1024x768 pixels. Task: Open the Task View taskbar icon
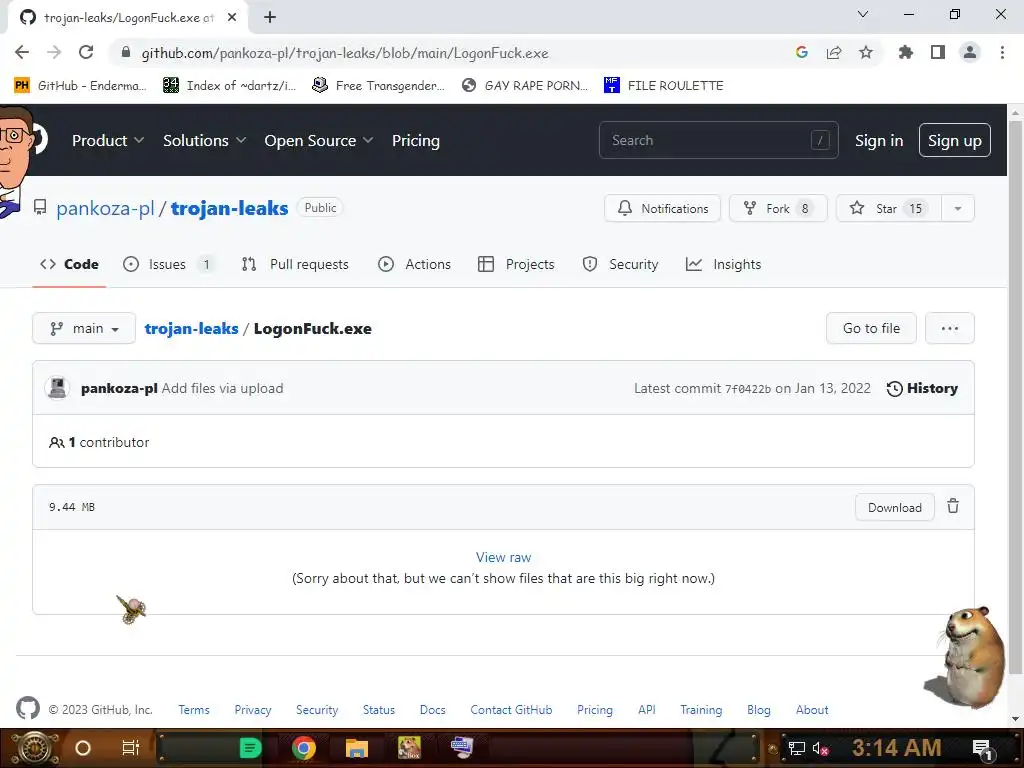pyautogui.click(x=131, y=747)
